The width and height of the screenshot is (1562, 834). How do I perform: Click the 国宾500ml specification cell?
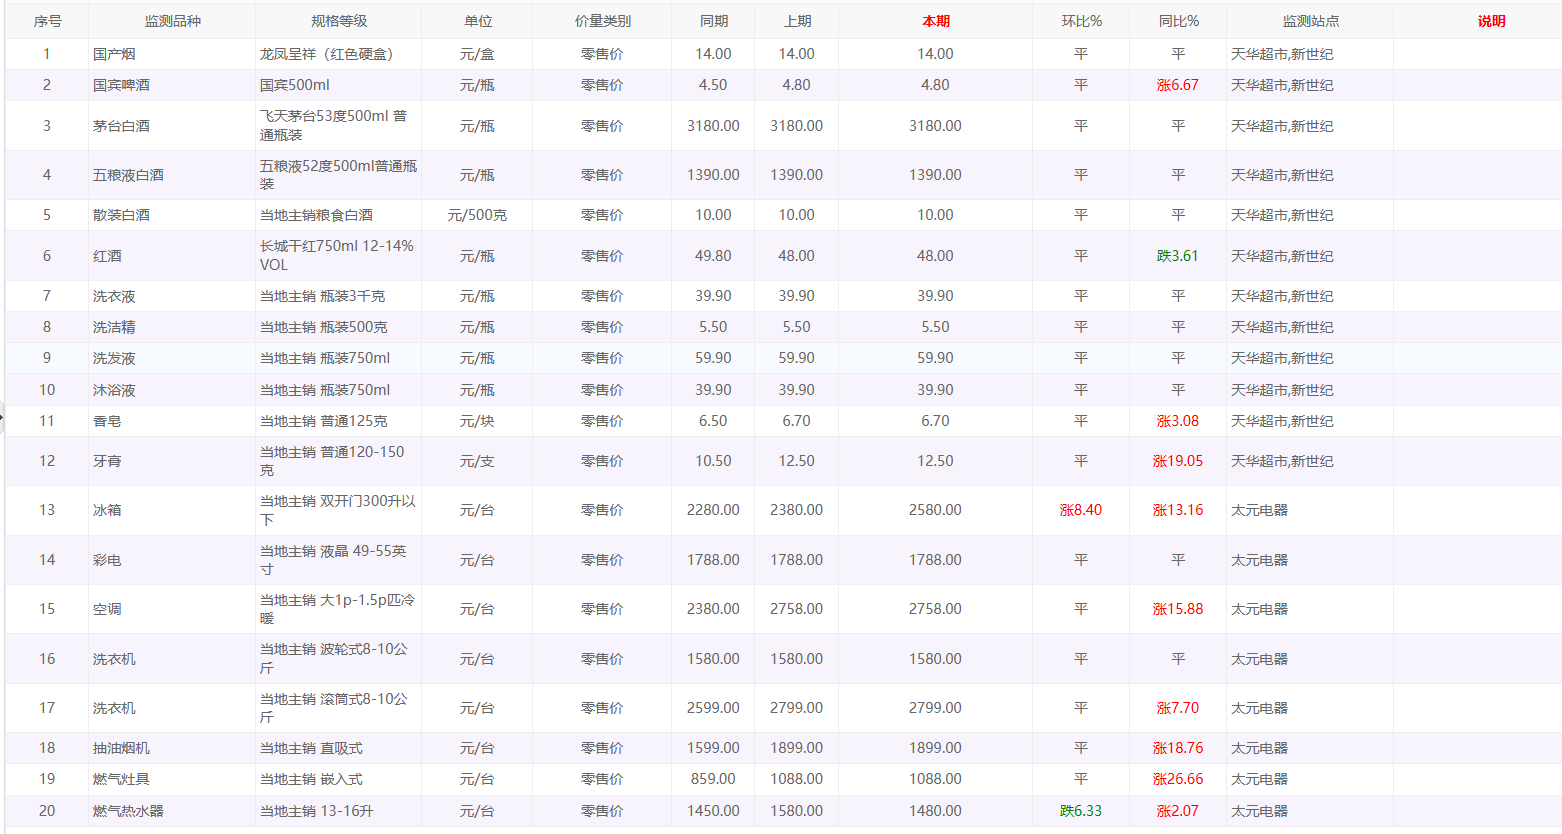point(338,85)
